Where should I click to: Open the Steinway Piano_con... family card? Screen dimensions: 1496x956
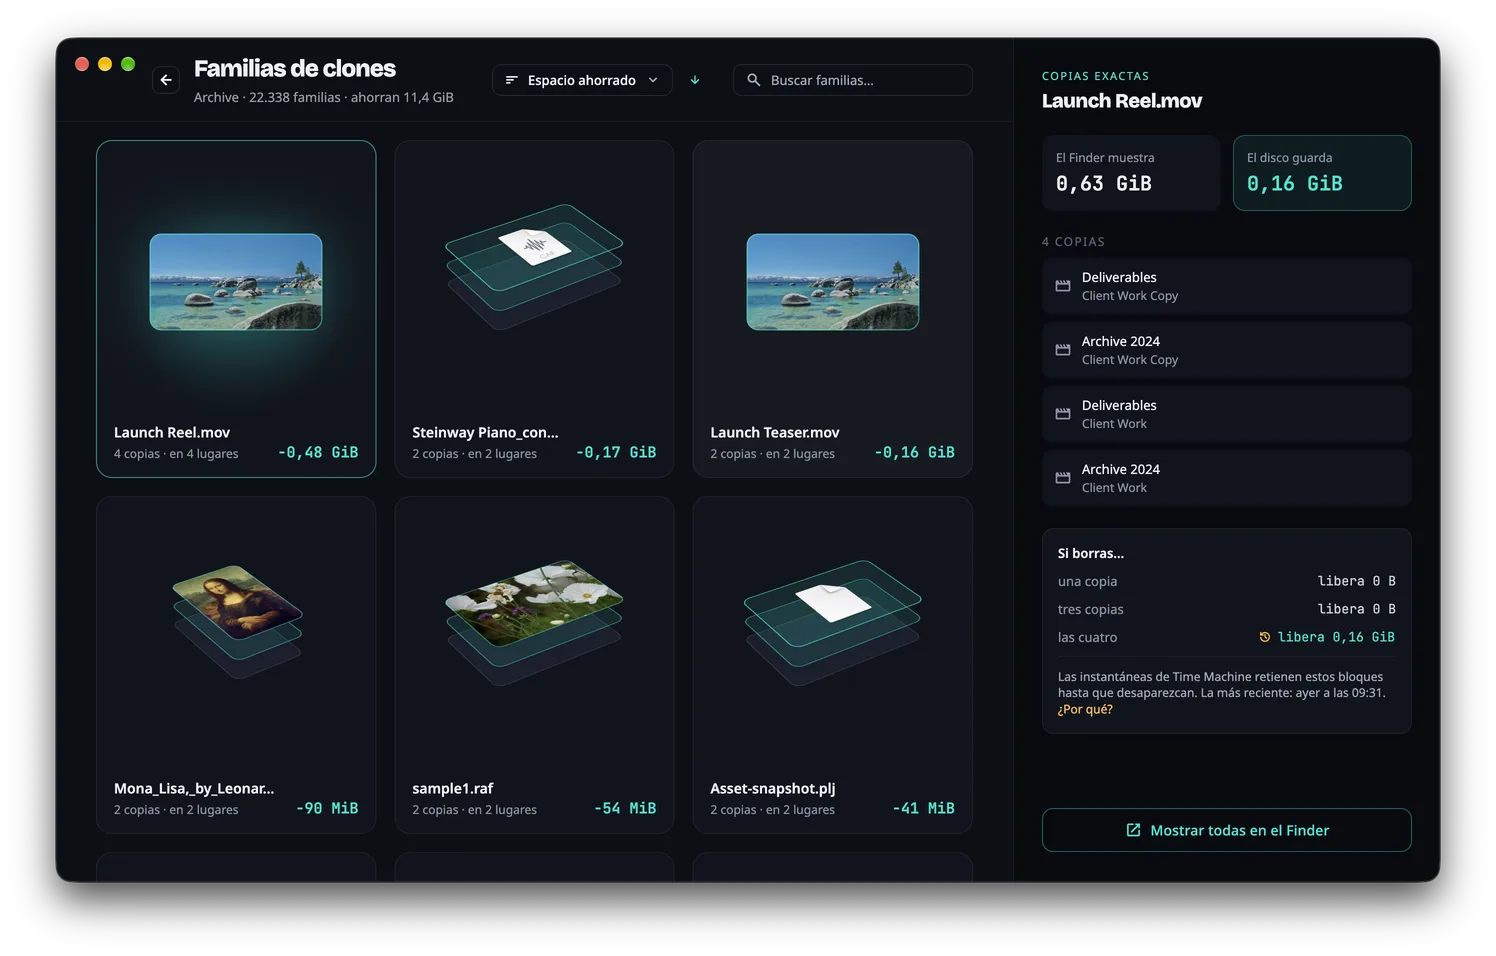[534, 309]
